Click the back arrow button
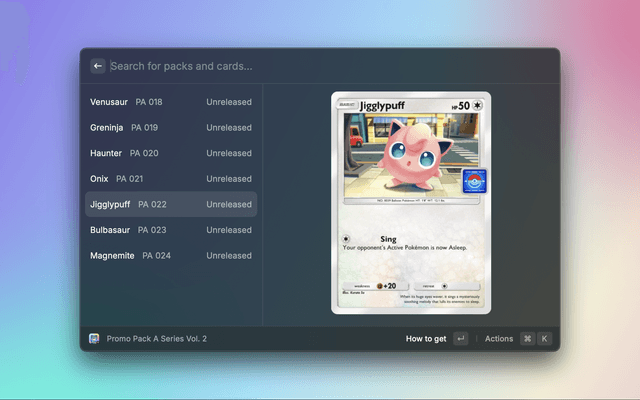 (x=98, y=66)
